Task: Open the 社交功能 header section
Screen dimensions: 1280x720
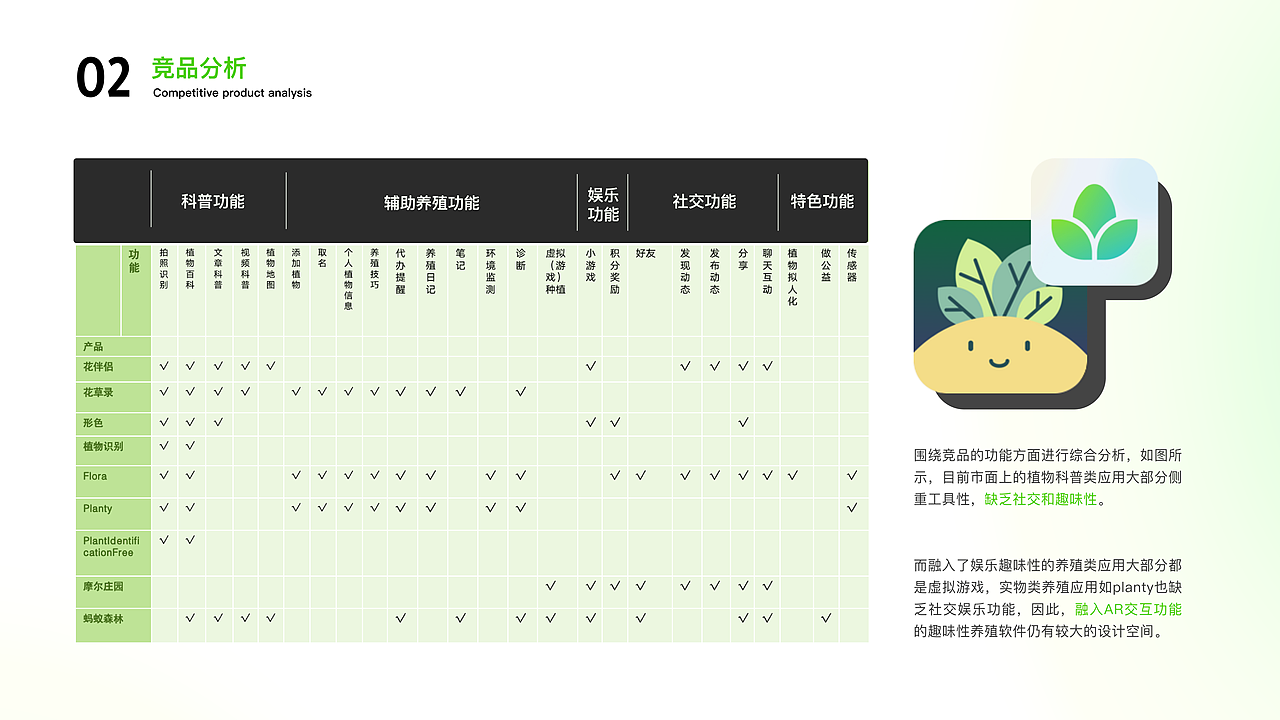Action: coord(703,201)
